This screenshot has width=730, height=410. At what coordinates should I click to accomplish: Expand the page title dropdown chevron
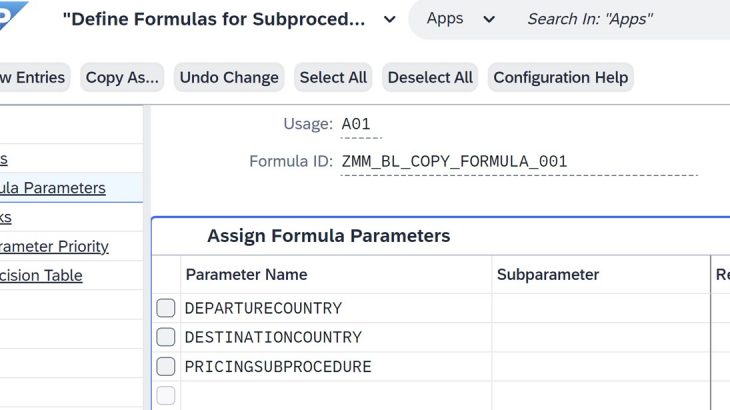tap(390, 19)
